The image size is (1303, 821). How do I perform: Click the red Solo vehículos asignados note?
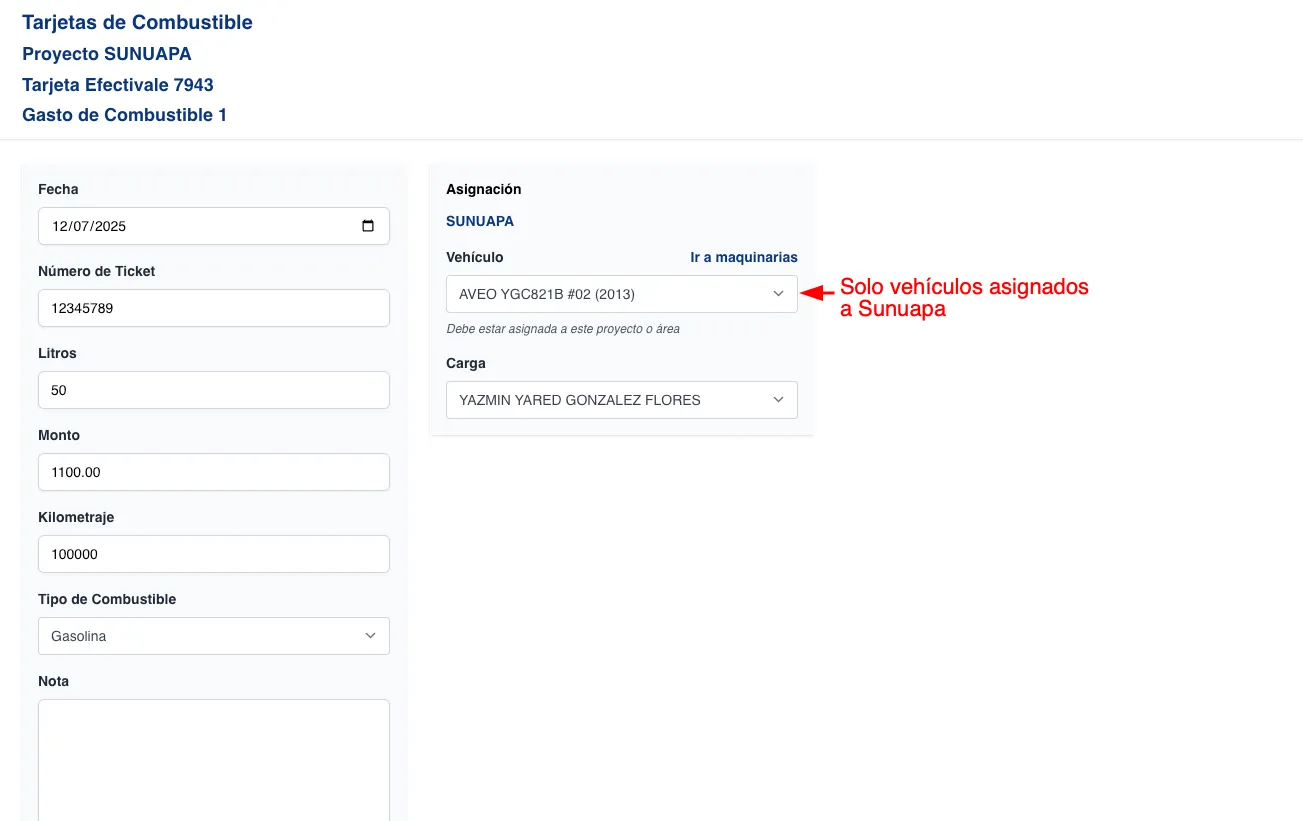coord(963,298)
